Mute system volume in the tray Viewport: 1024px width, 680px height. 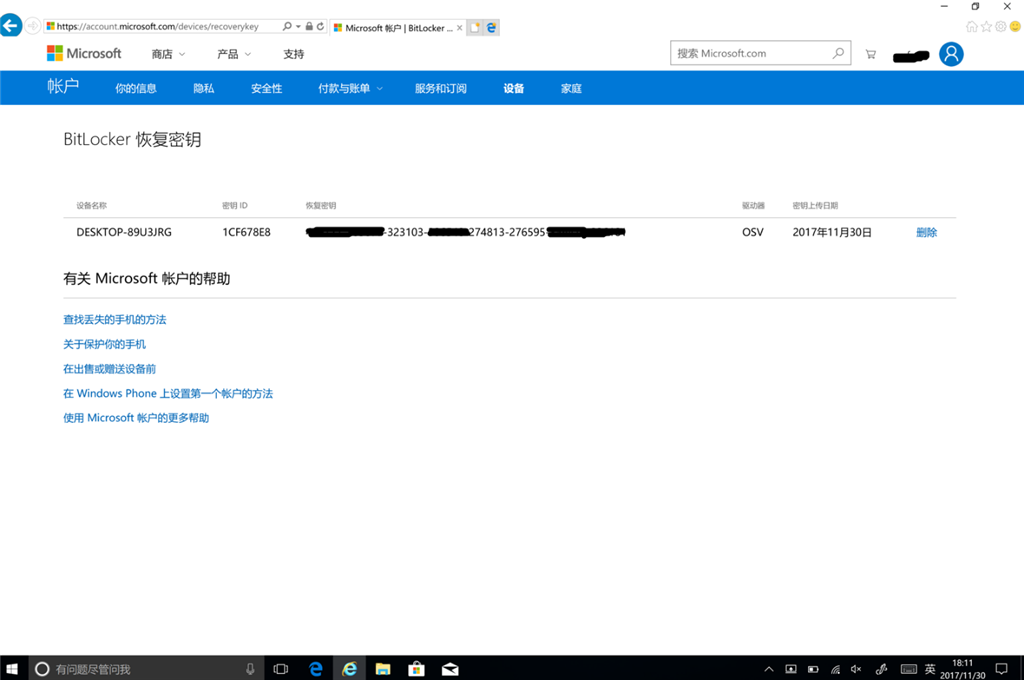(x=855, y=668)
